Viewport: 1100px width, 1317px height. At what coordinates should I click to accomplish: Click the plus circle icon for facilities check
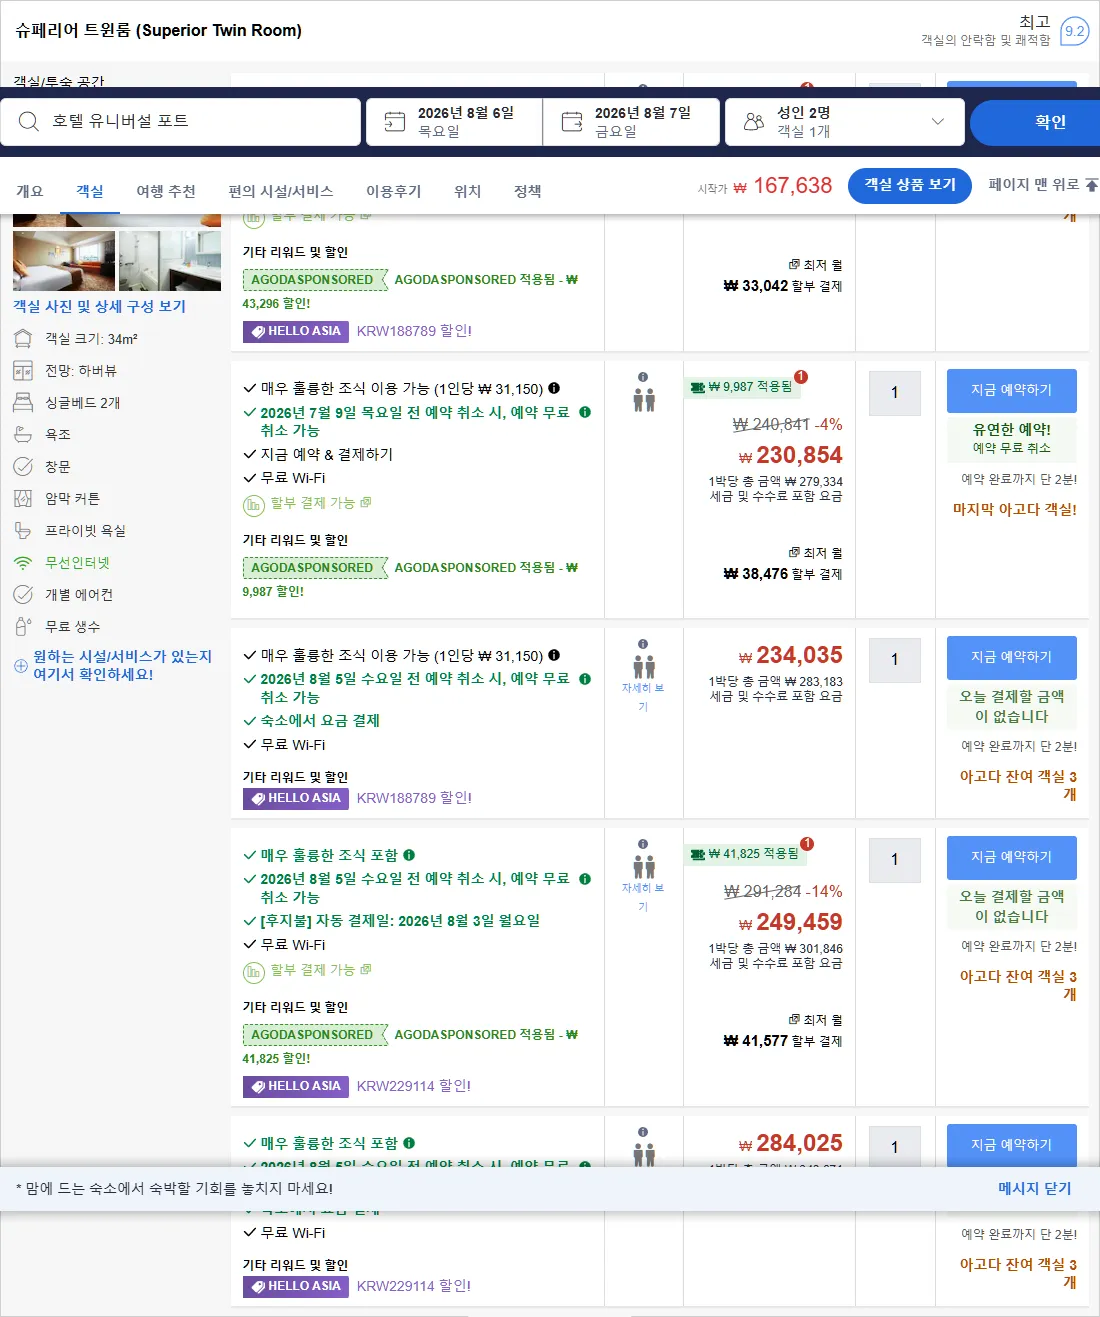20,666
